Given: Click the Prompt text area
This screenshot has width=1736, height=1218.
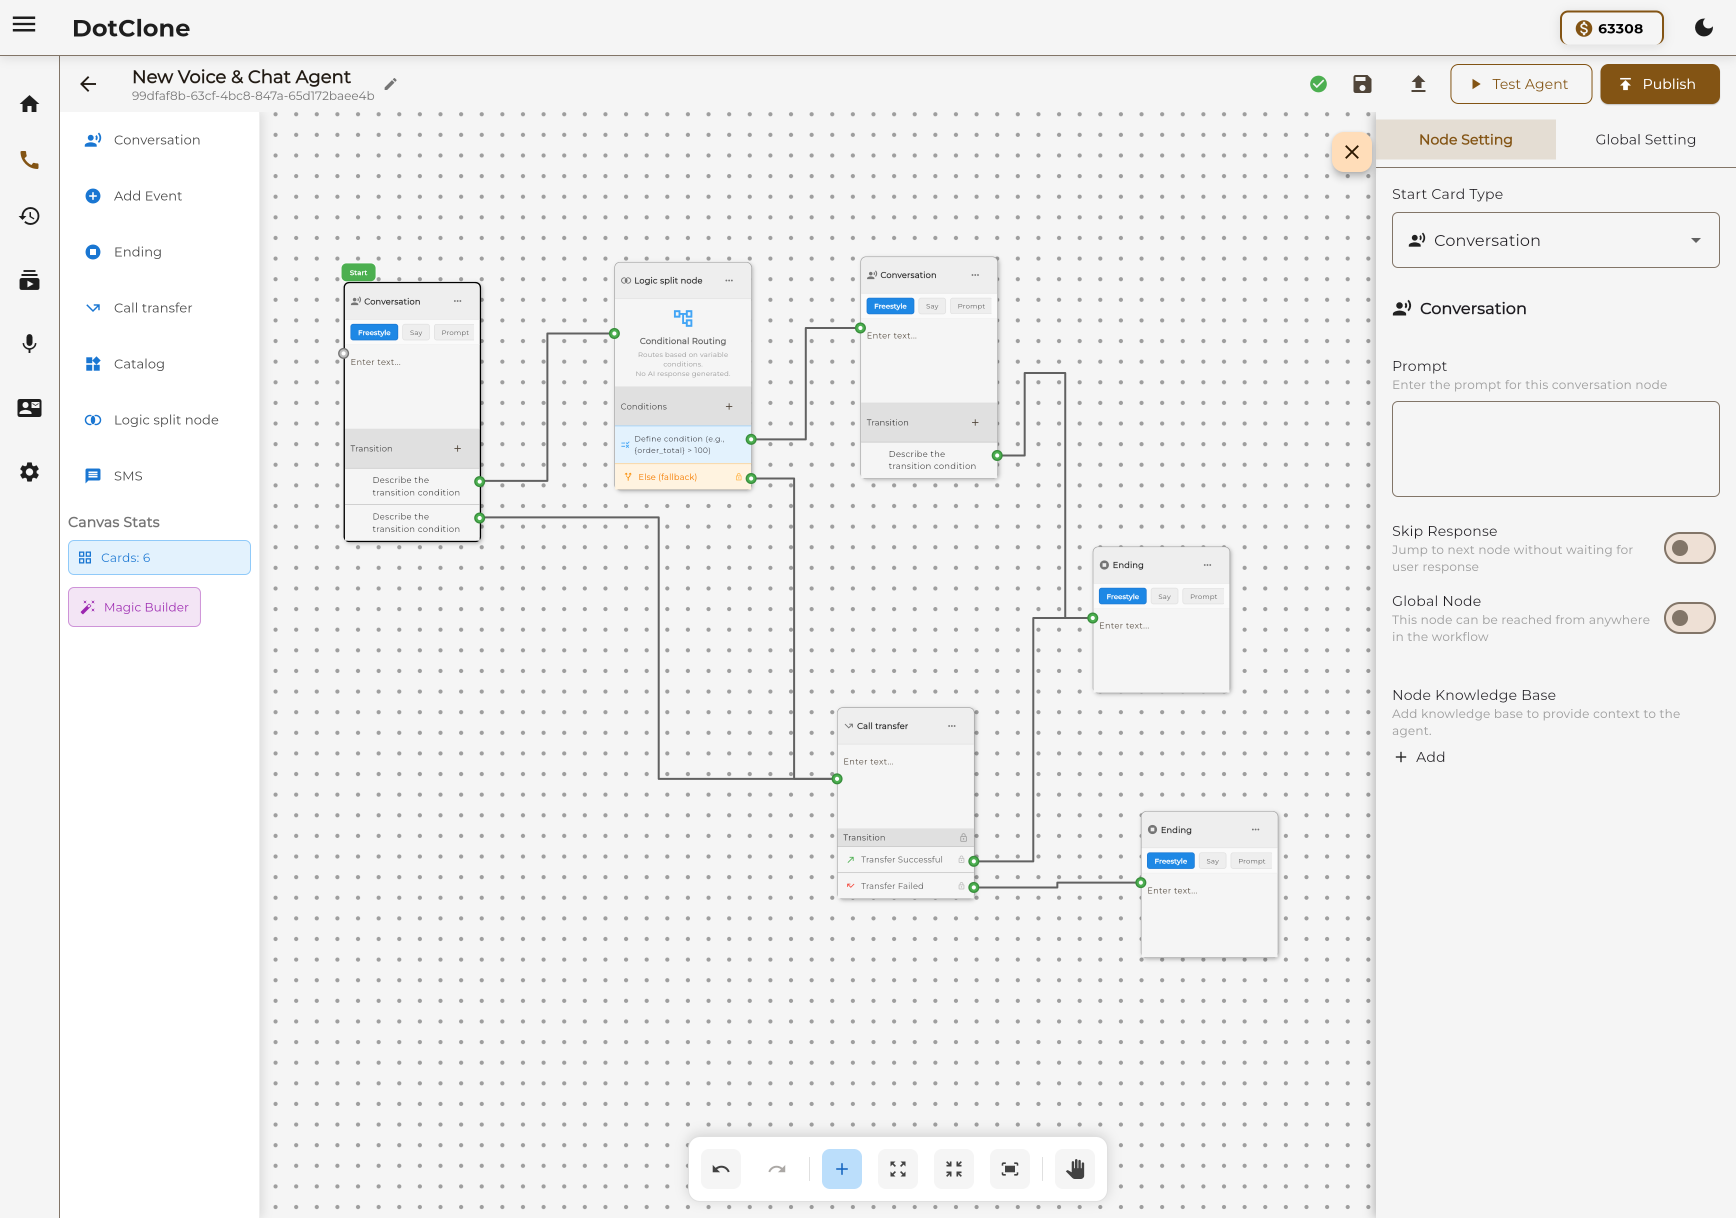Looking at the screenshot, I should pyautogui.click(x=1556, y=449).
